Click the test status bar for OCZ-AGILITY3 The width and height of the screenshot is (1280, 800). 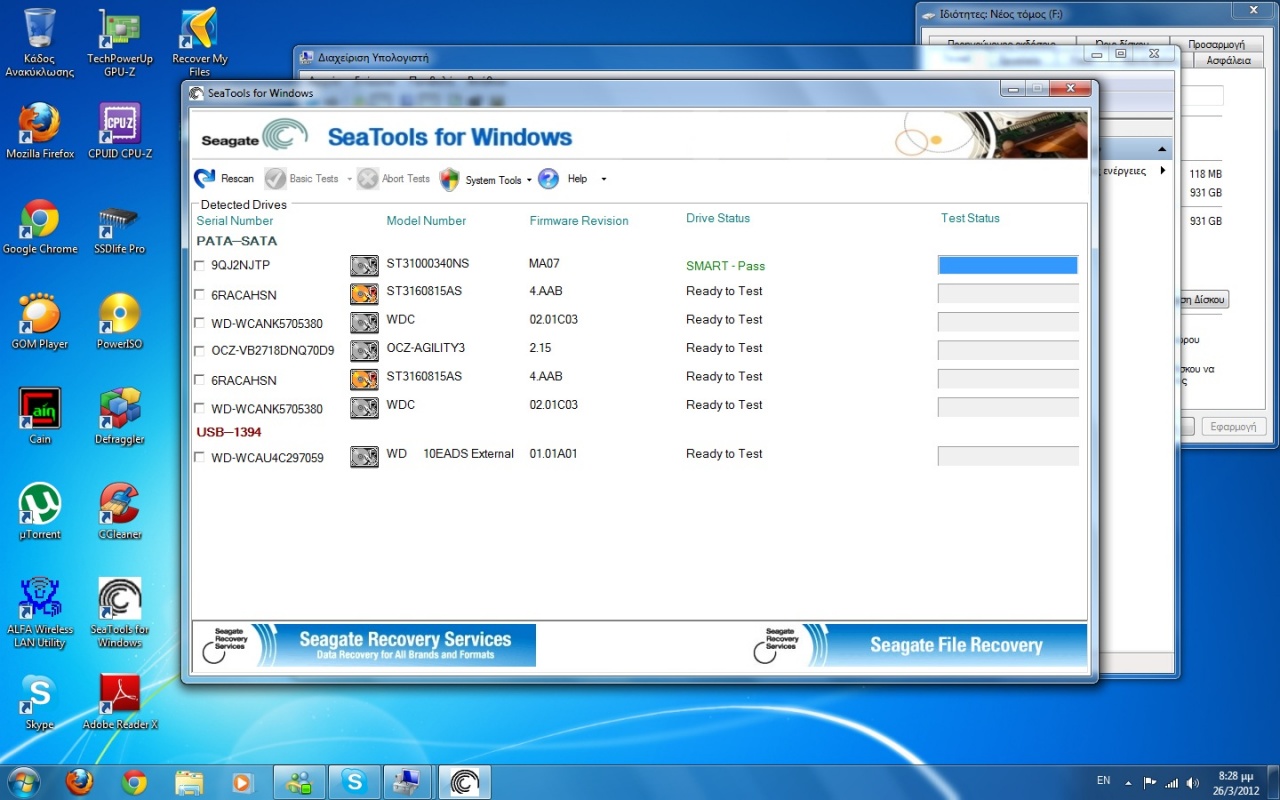1008,350
